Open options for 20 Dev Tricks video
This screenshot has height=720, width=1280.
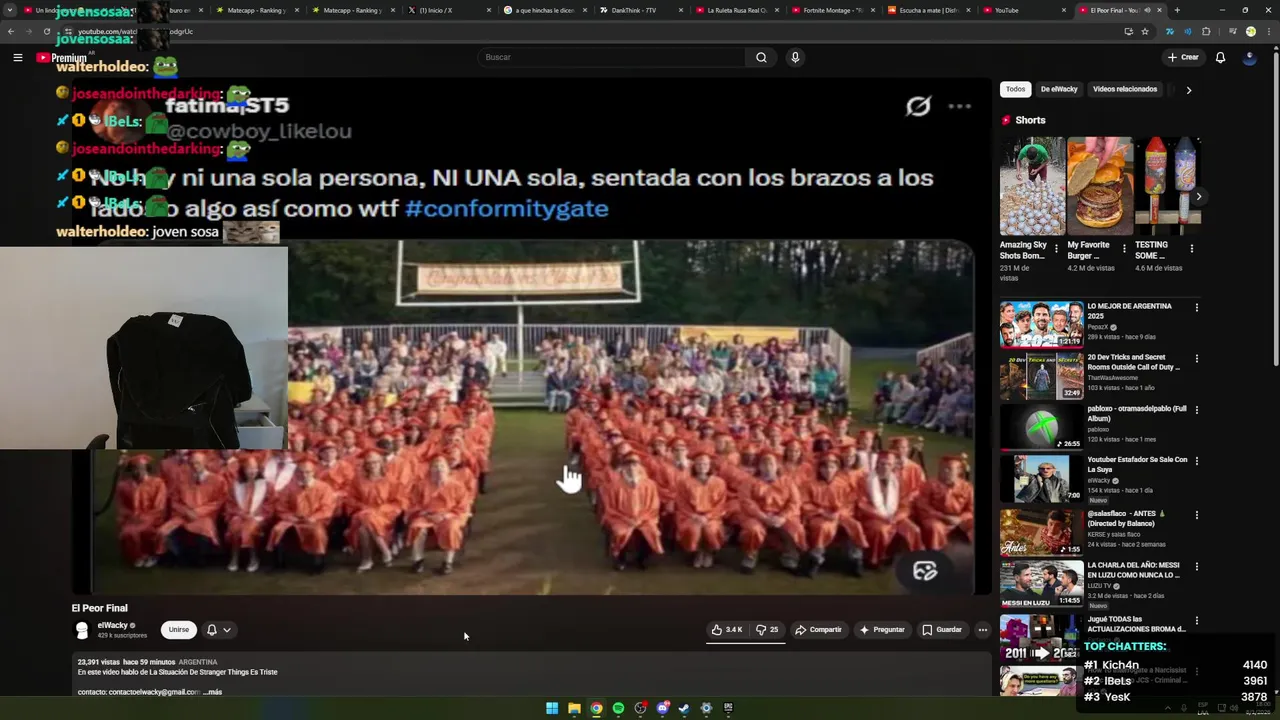1196,359
